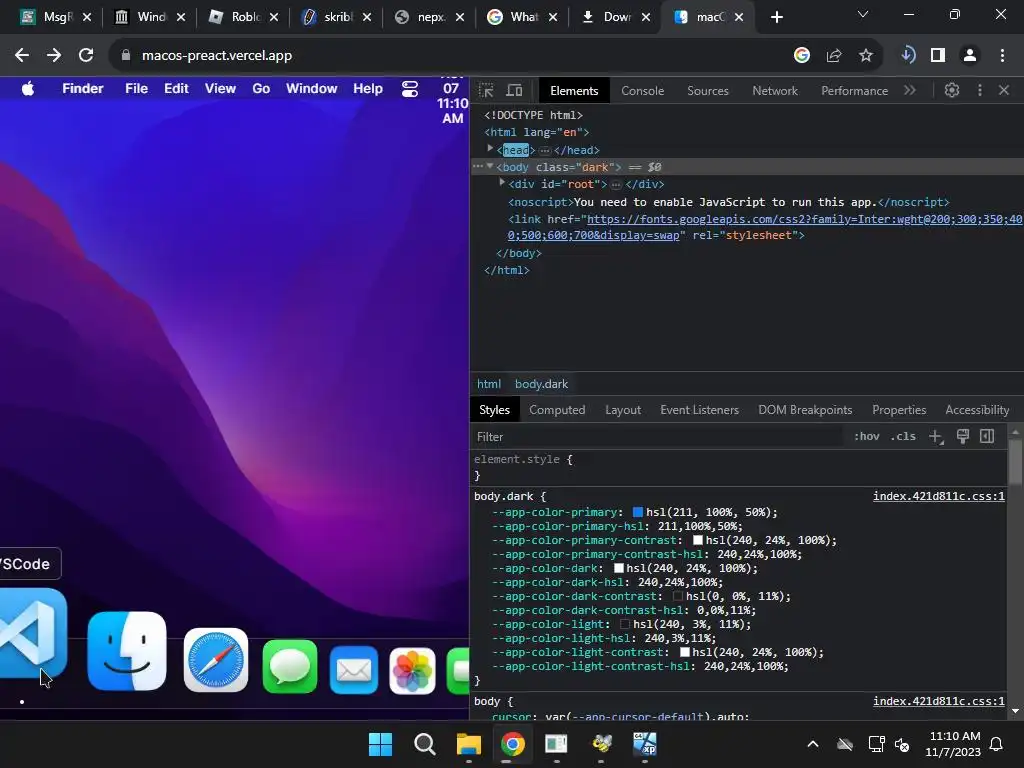The height and width of the screenshot is (768, 1024).
Task: Open the Edit menu
Action: click(176, 89)
